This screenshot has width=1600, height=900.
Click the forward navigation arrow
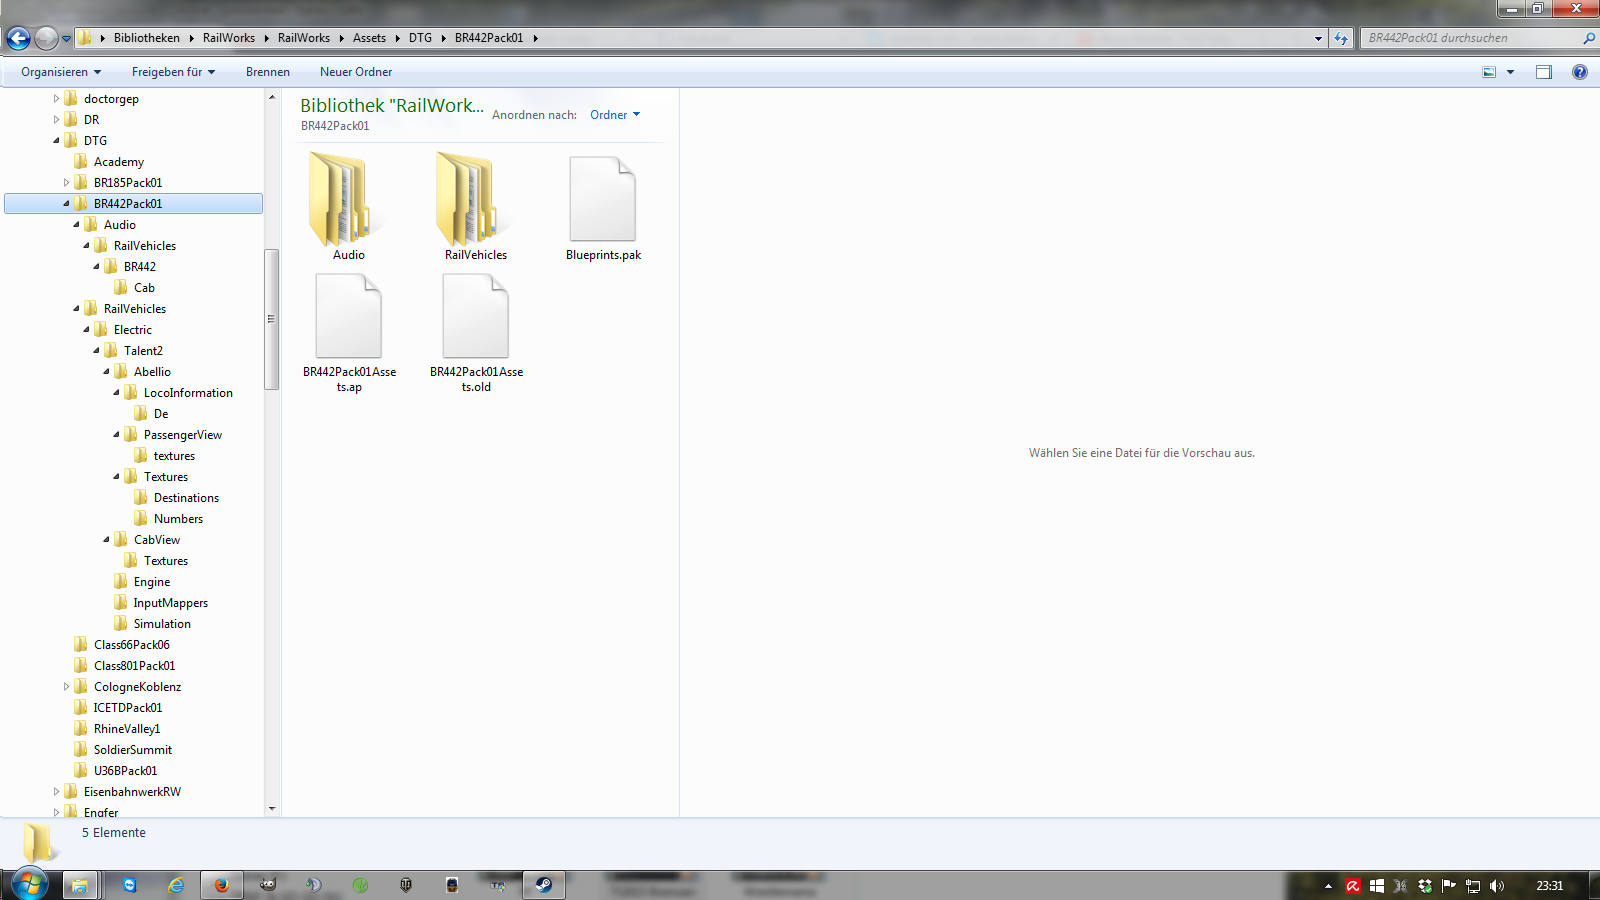46,38
